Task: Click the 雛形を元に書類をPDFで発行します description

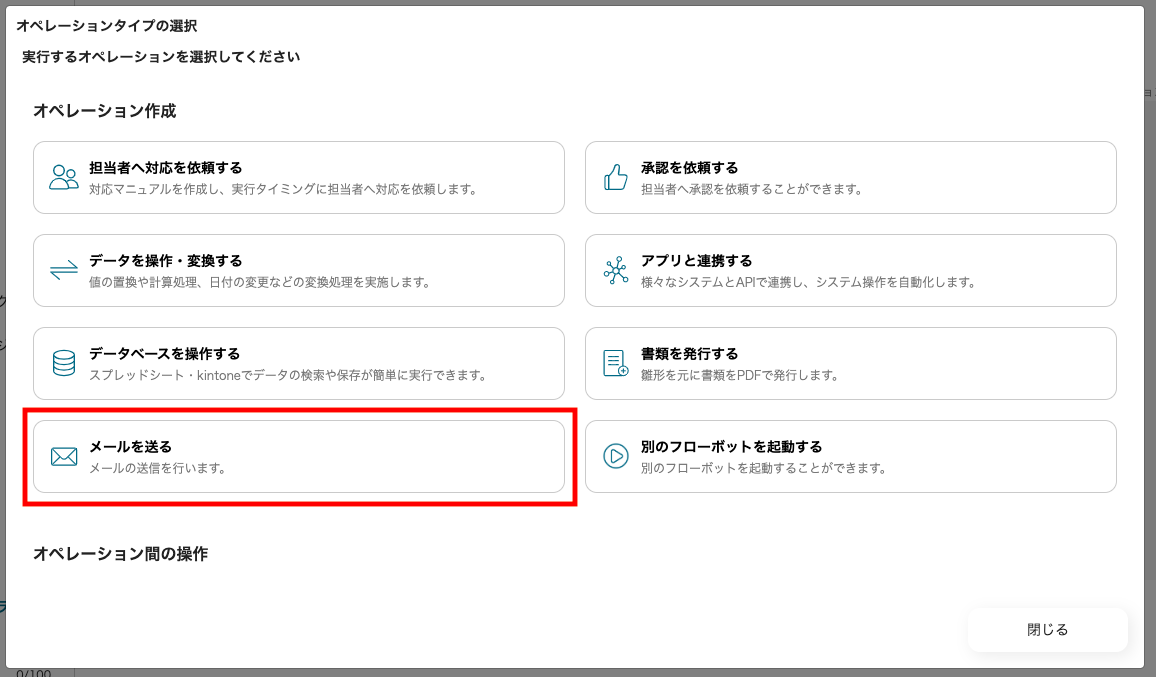Action: pyautogui.click(x=739, y=375)
